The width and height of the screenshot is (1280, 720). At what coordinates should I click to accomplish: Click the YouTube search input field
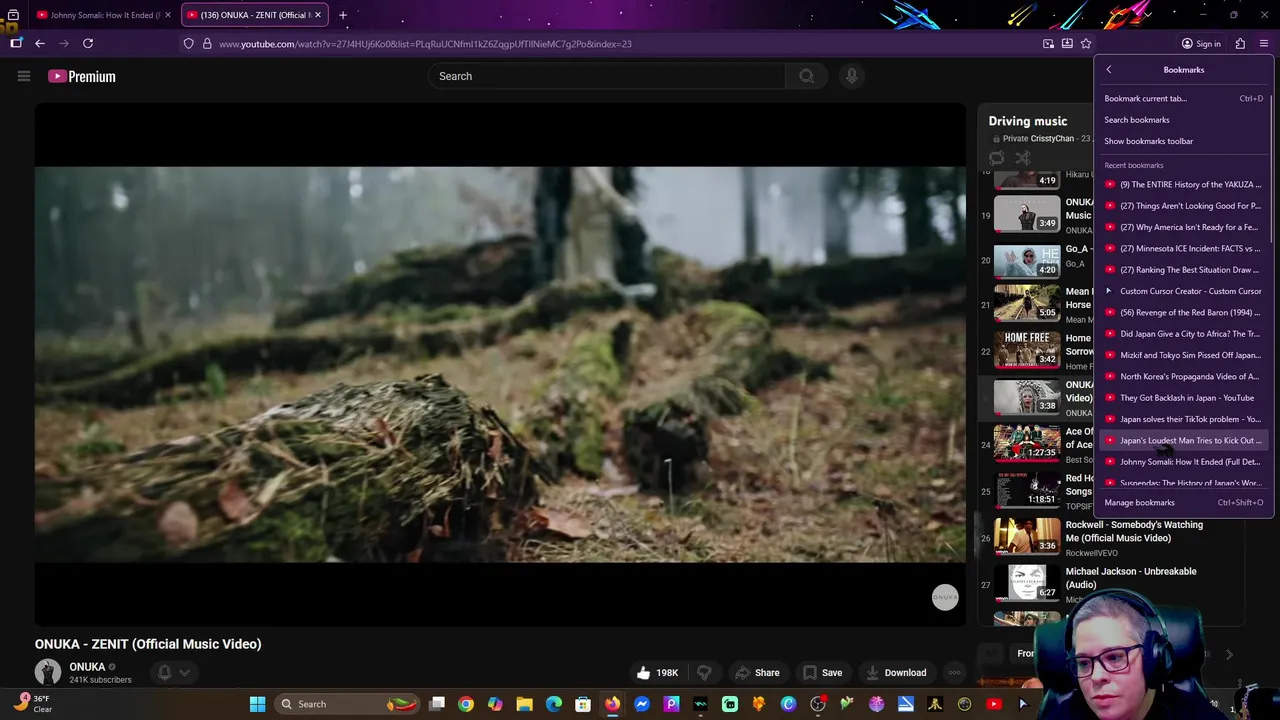pos(607,76)
